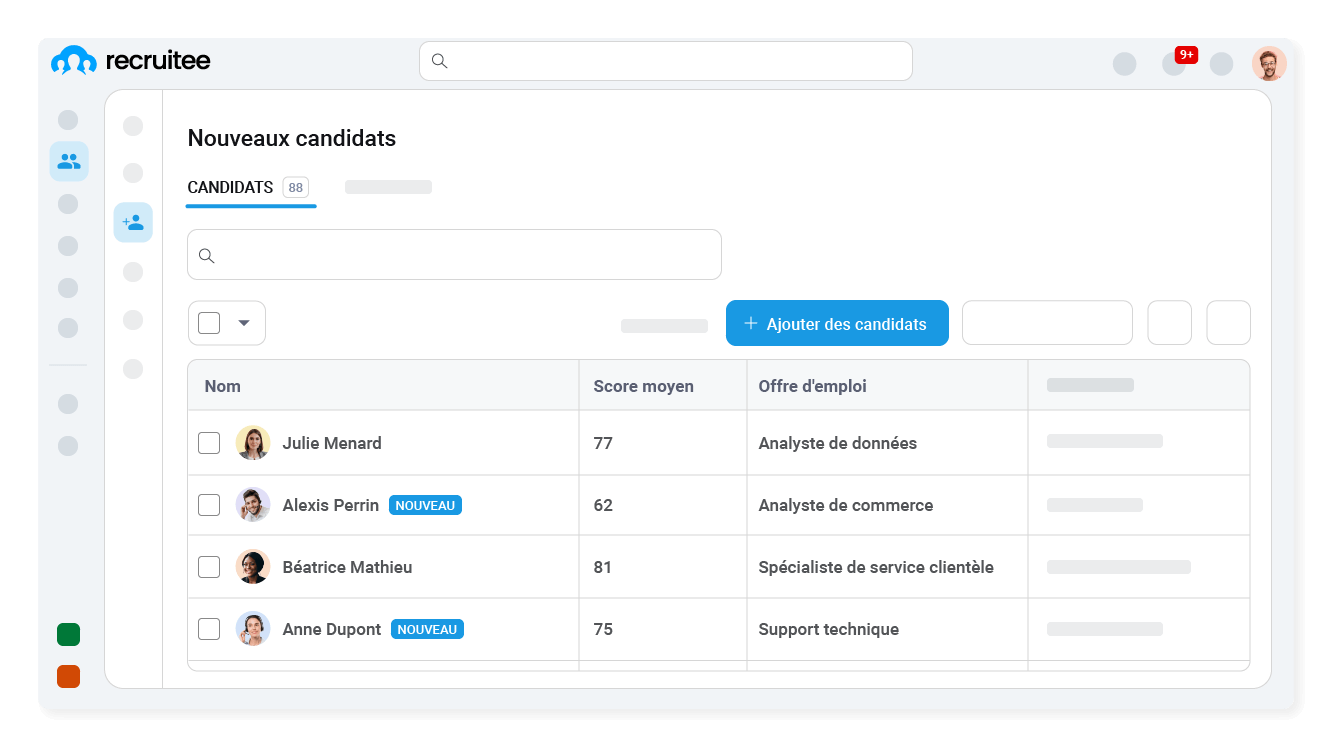Open notifications showing the 9+ badge
The image size is (1332, 747).
coord(1173,63)
